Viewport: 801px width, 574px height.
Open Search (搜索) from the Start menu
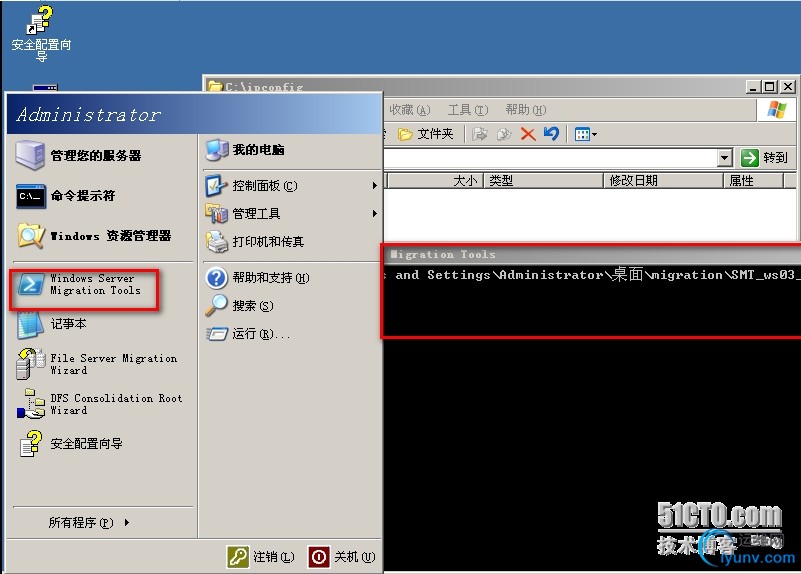tap(240, 305)
